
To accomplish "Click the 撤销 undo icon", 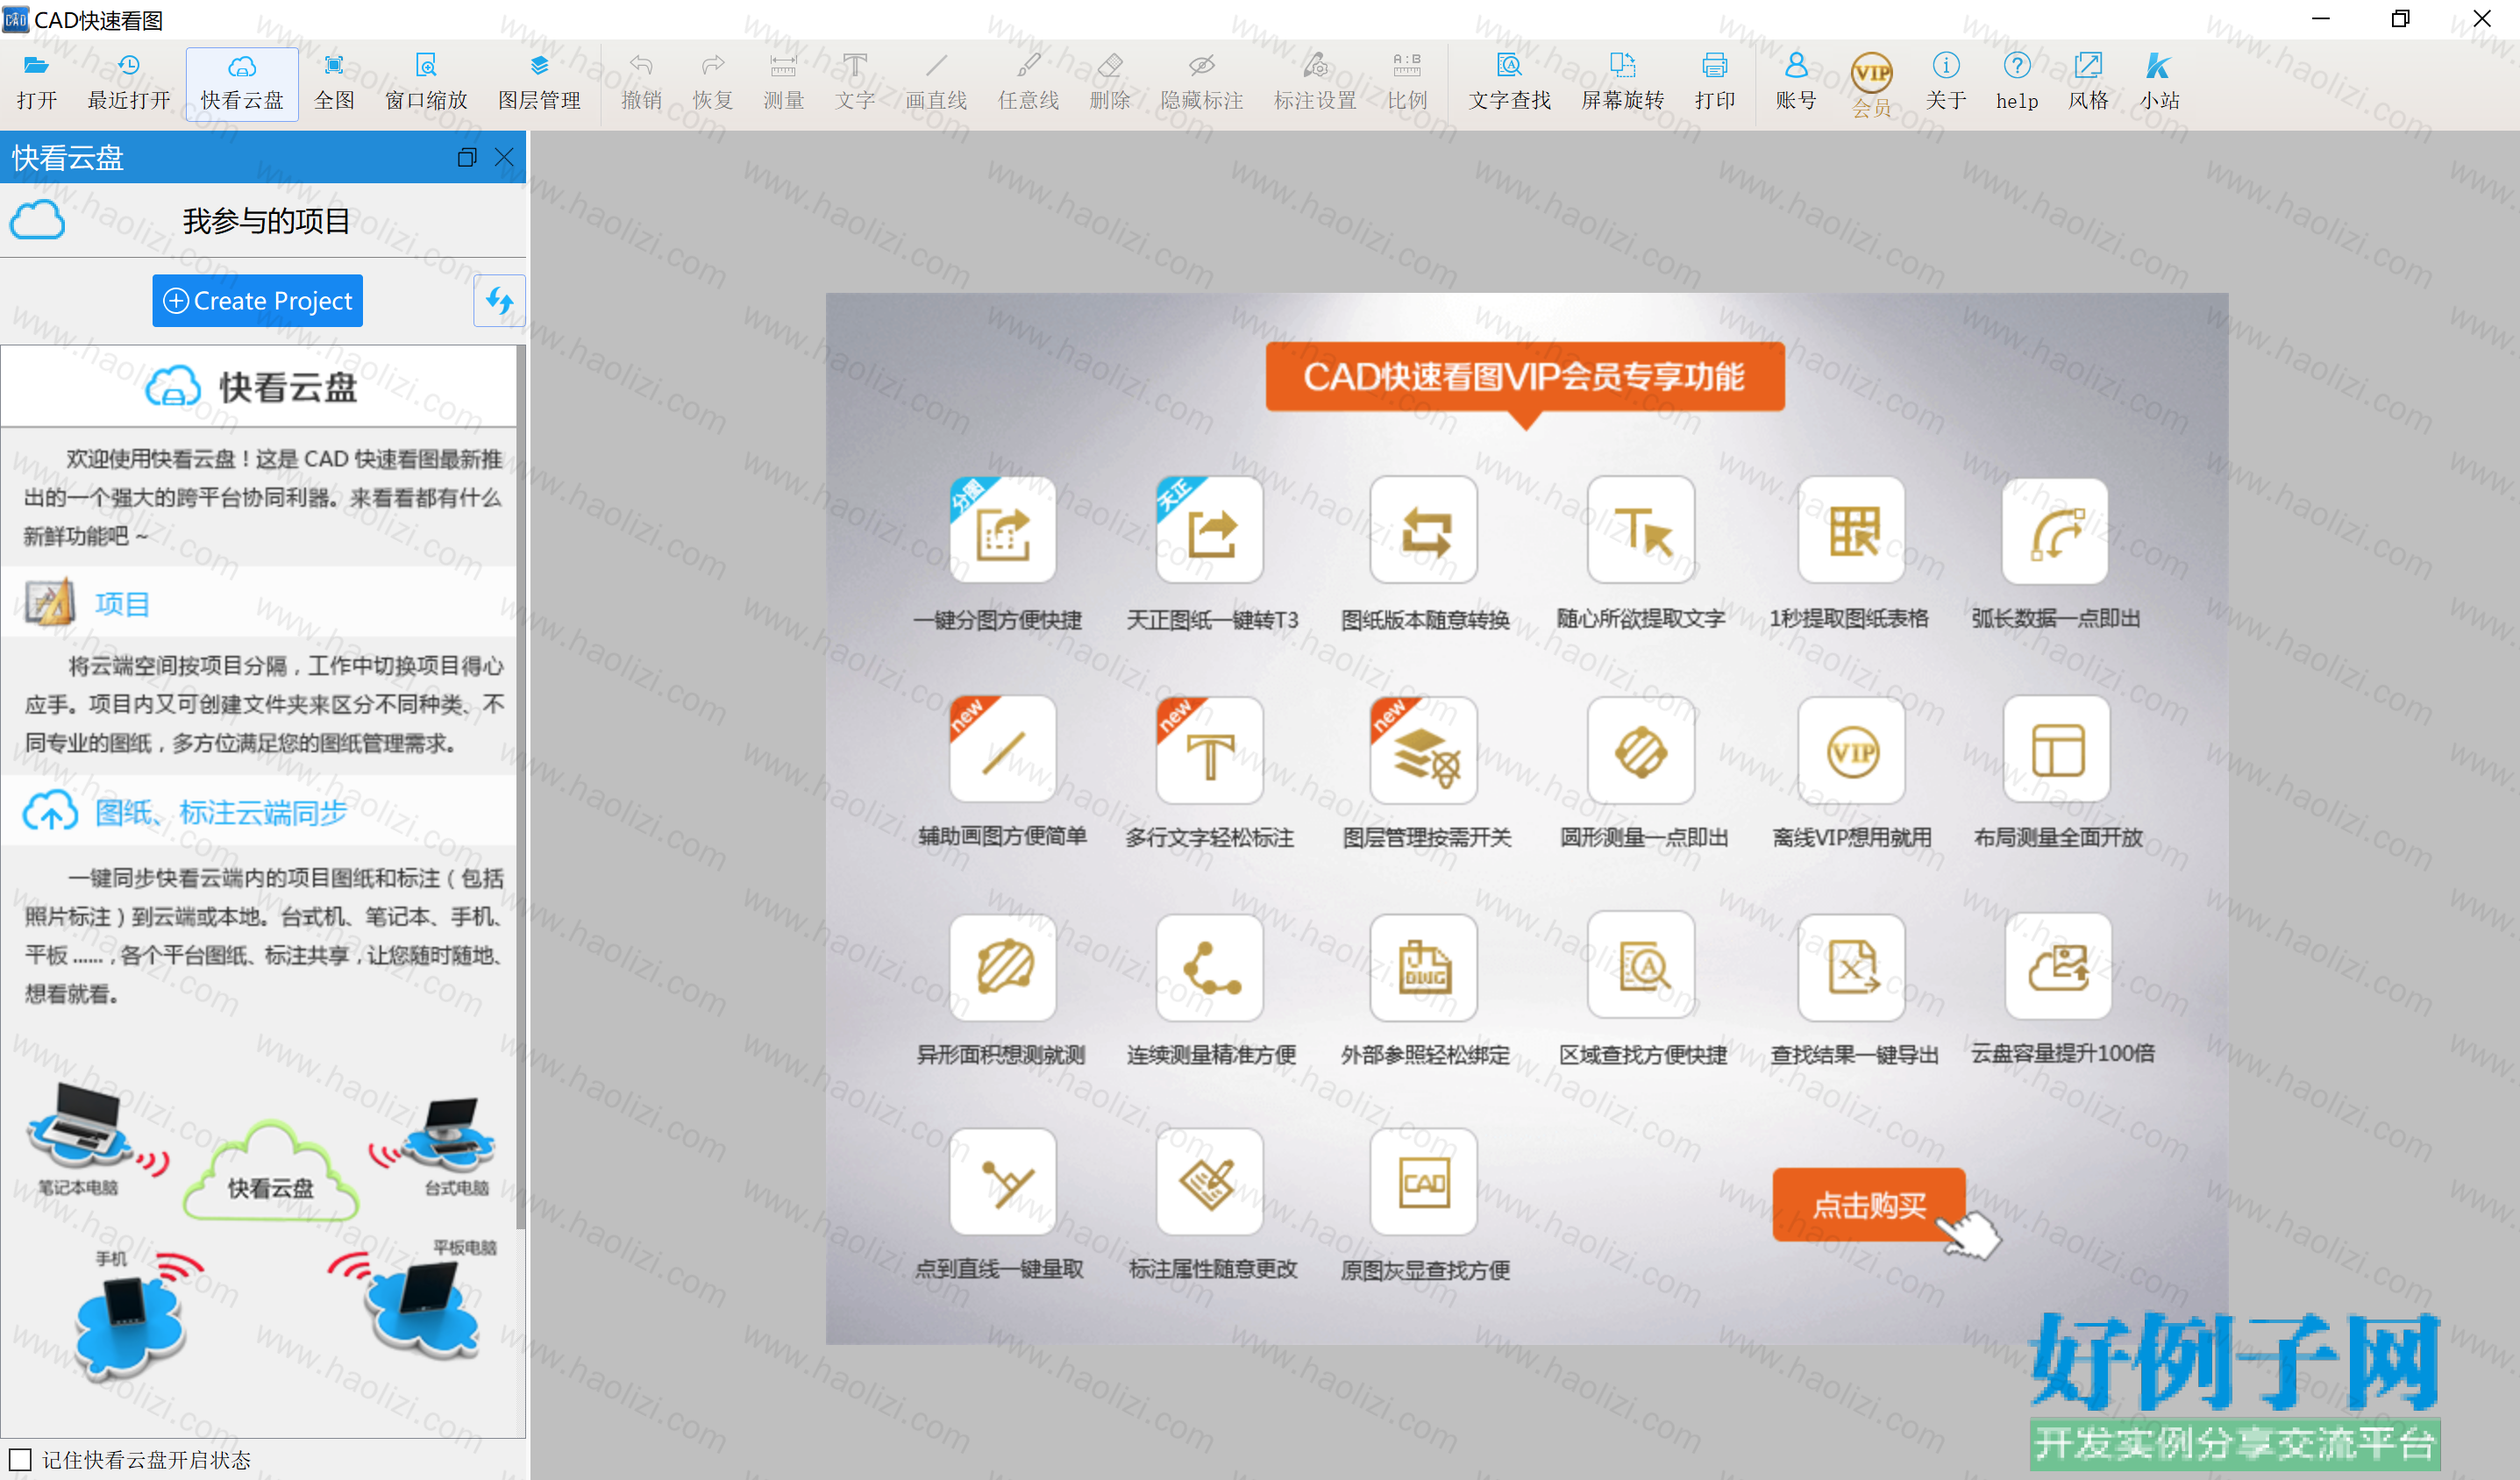I will click(x=641, y=82).
